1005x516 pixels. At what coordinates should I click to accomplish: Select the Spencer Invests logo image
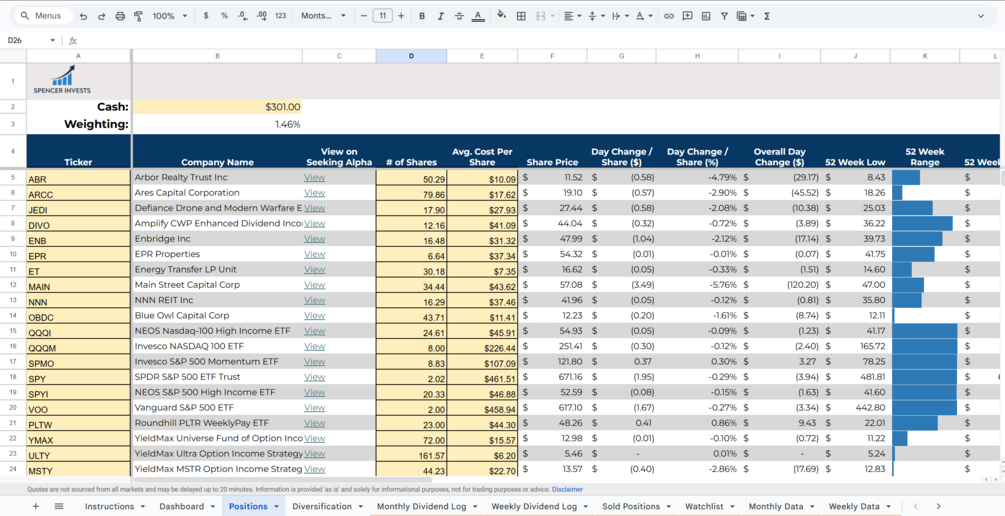(x=63, y=79)
